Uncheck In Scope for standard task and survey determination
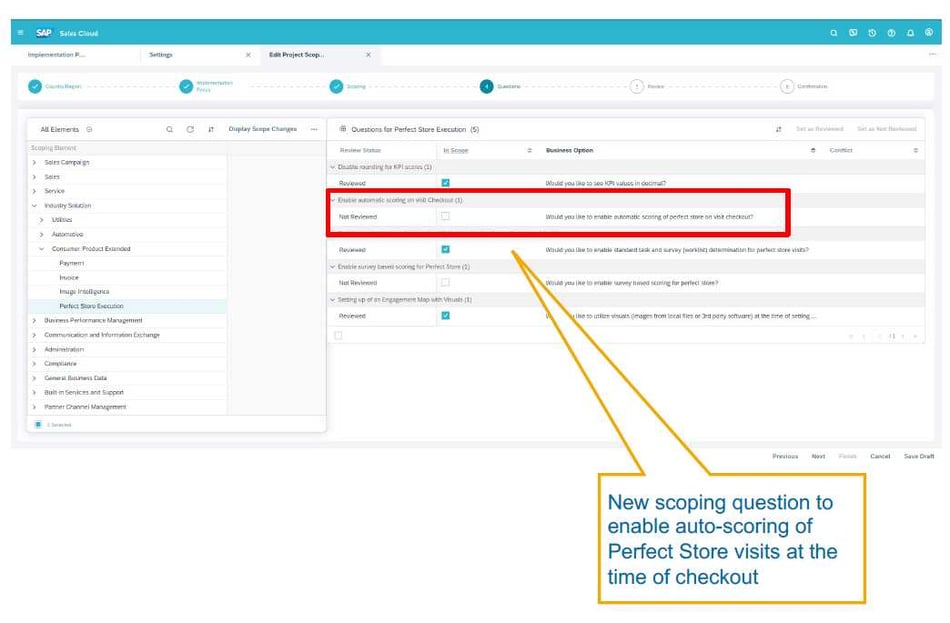This screenshot has width=950, height=623. [x=445, y=249]
